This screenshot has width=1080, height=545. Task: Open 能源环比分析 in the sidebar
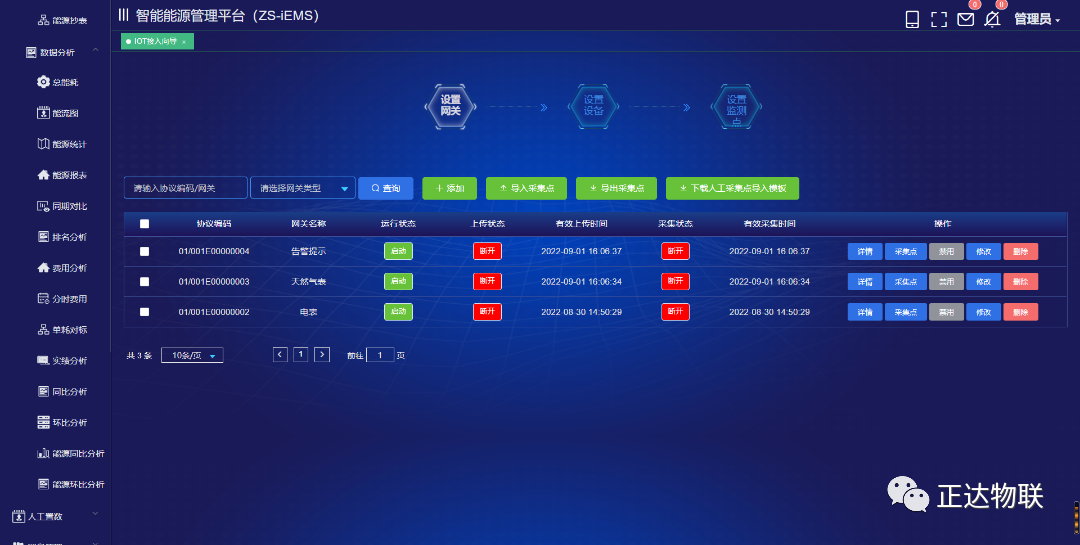(x=71, y=484)
